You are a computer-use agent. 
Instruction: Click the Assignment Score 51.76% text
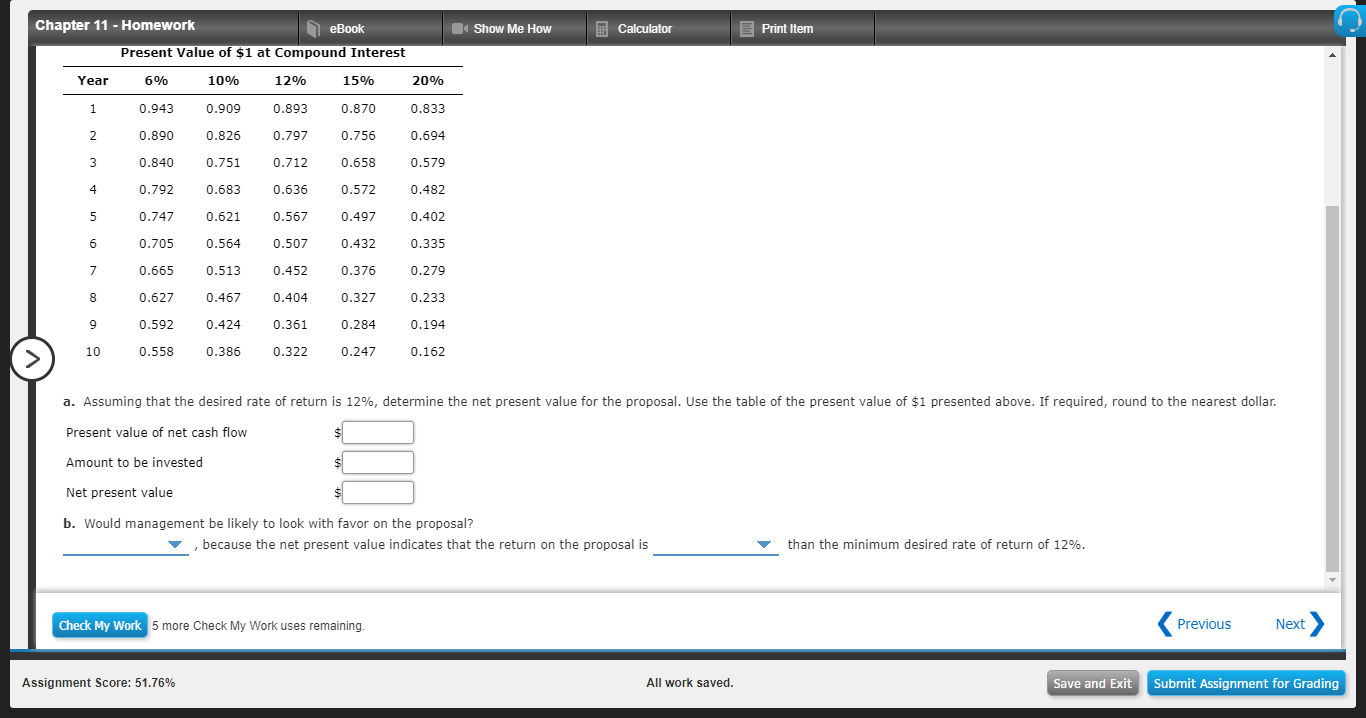(98, 683)
